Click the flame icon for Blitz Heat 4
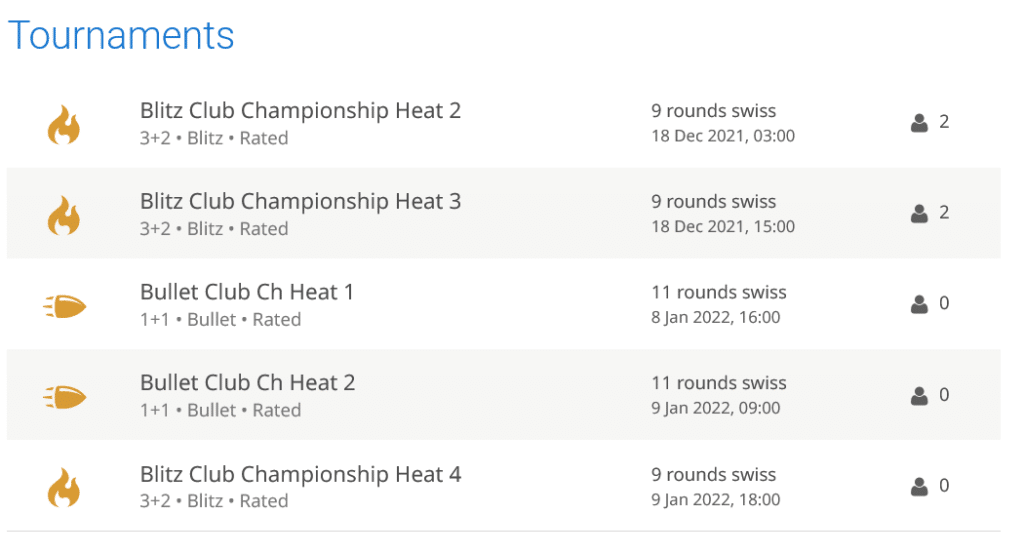The height and width of the screenshot is (554, 1024). click(64, 488)
